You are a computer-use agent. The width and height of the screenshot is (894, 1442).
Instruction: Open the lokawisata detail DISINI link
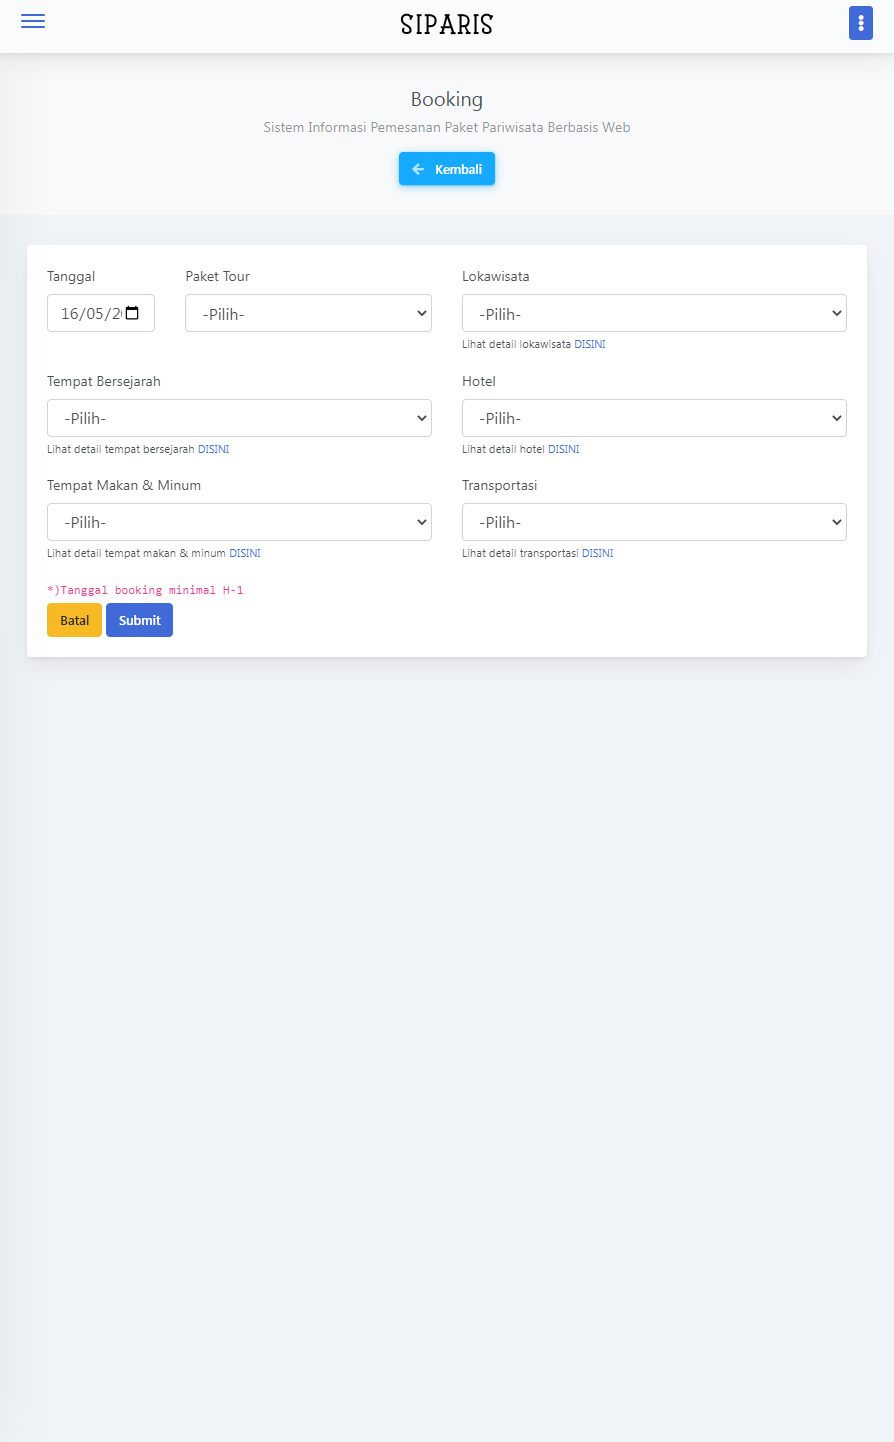click(x=590, y=344)
